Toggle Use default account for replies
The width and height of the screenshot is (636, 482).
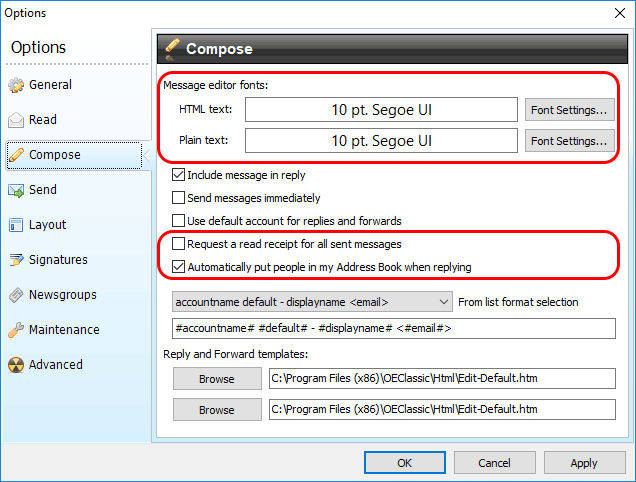point(178,221)
